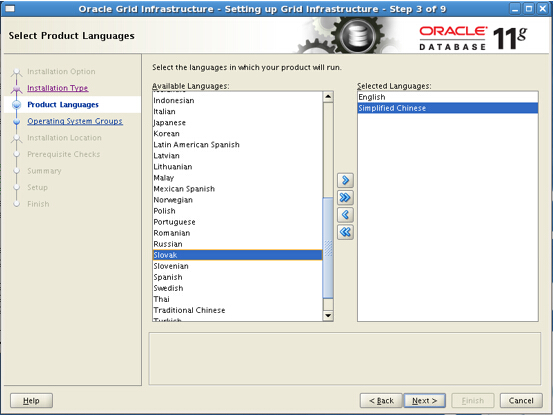Cancel the Grid Infrastructure installation

coord(521,401)
